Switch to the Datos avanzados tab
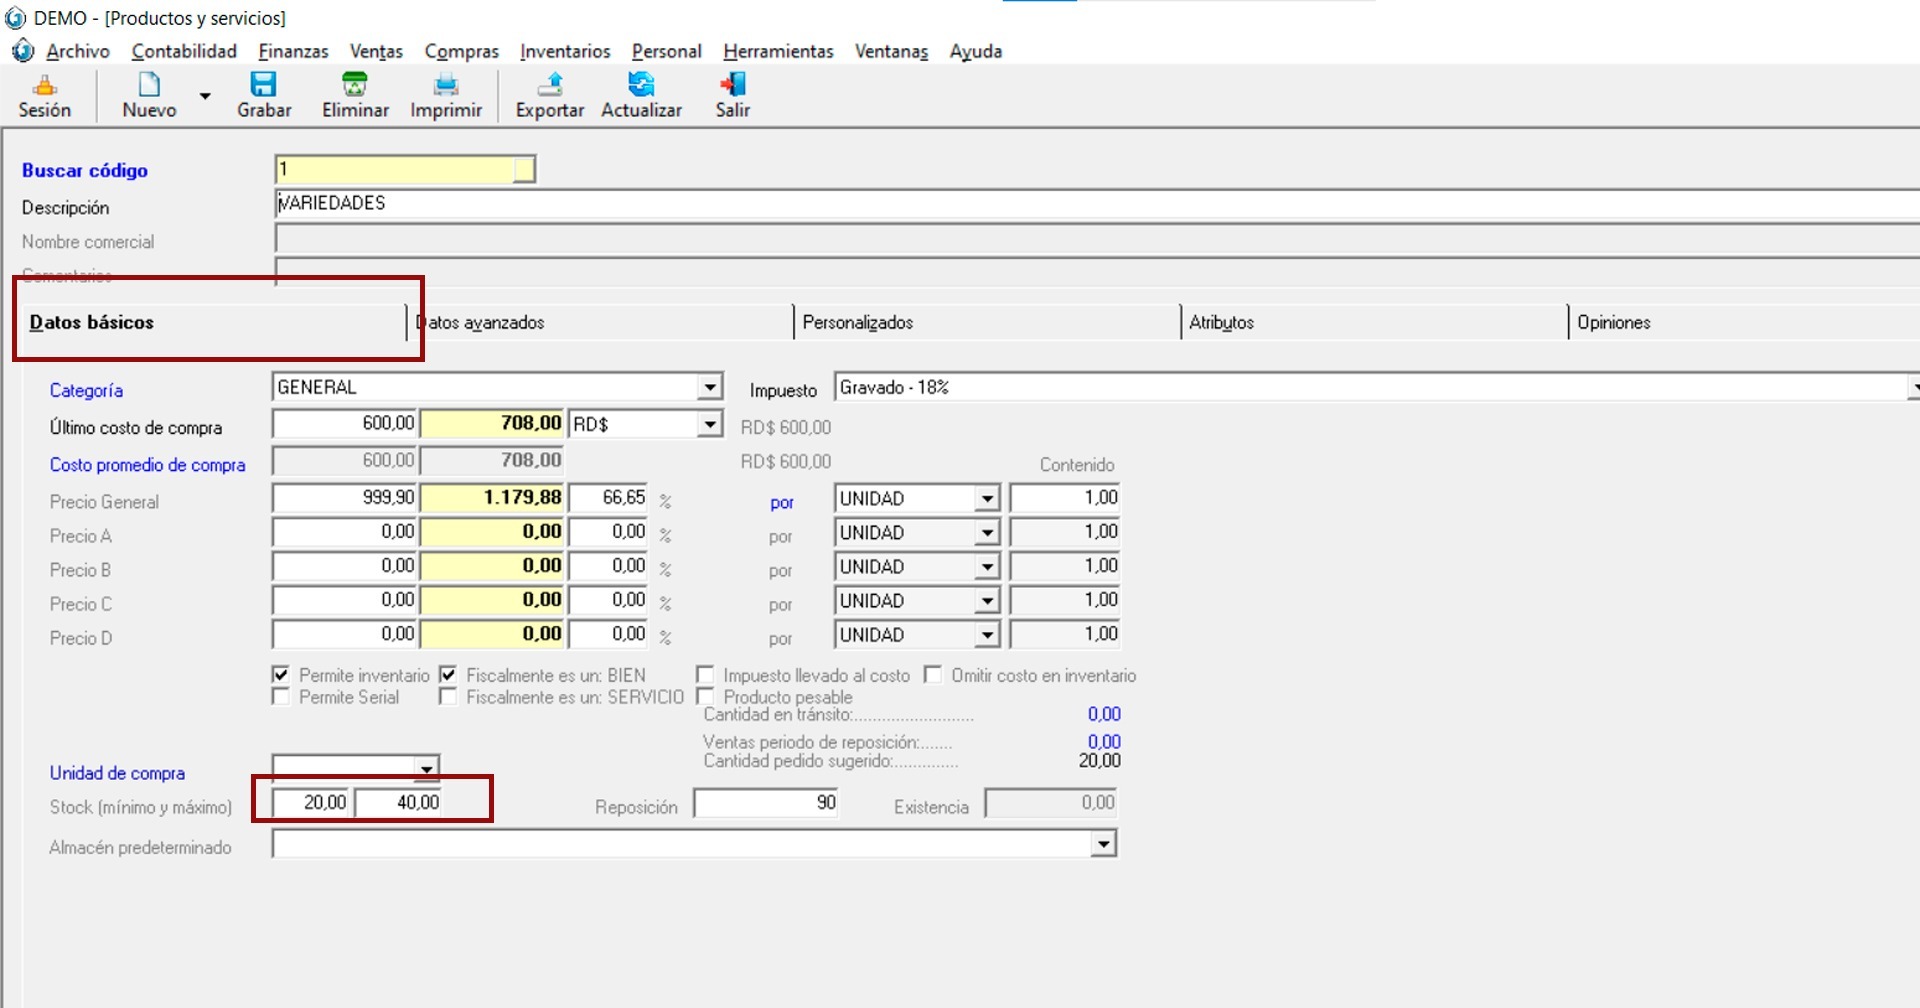Viewport: 1920px width, 1008px height. click(480, 322)
